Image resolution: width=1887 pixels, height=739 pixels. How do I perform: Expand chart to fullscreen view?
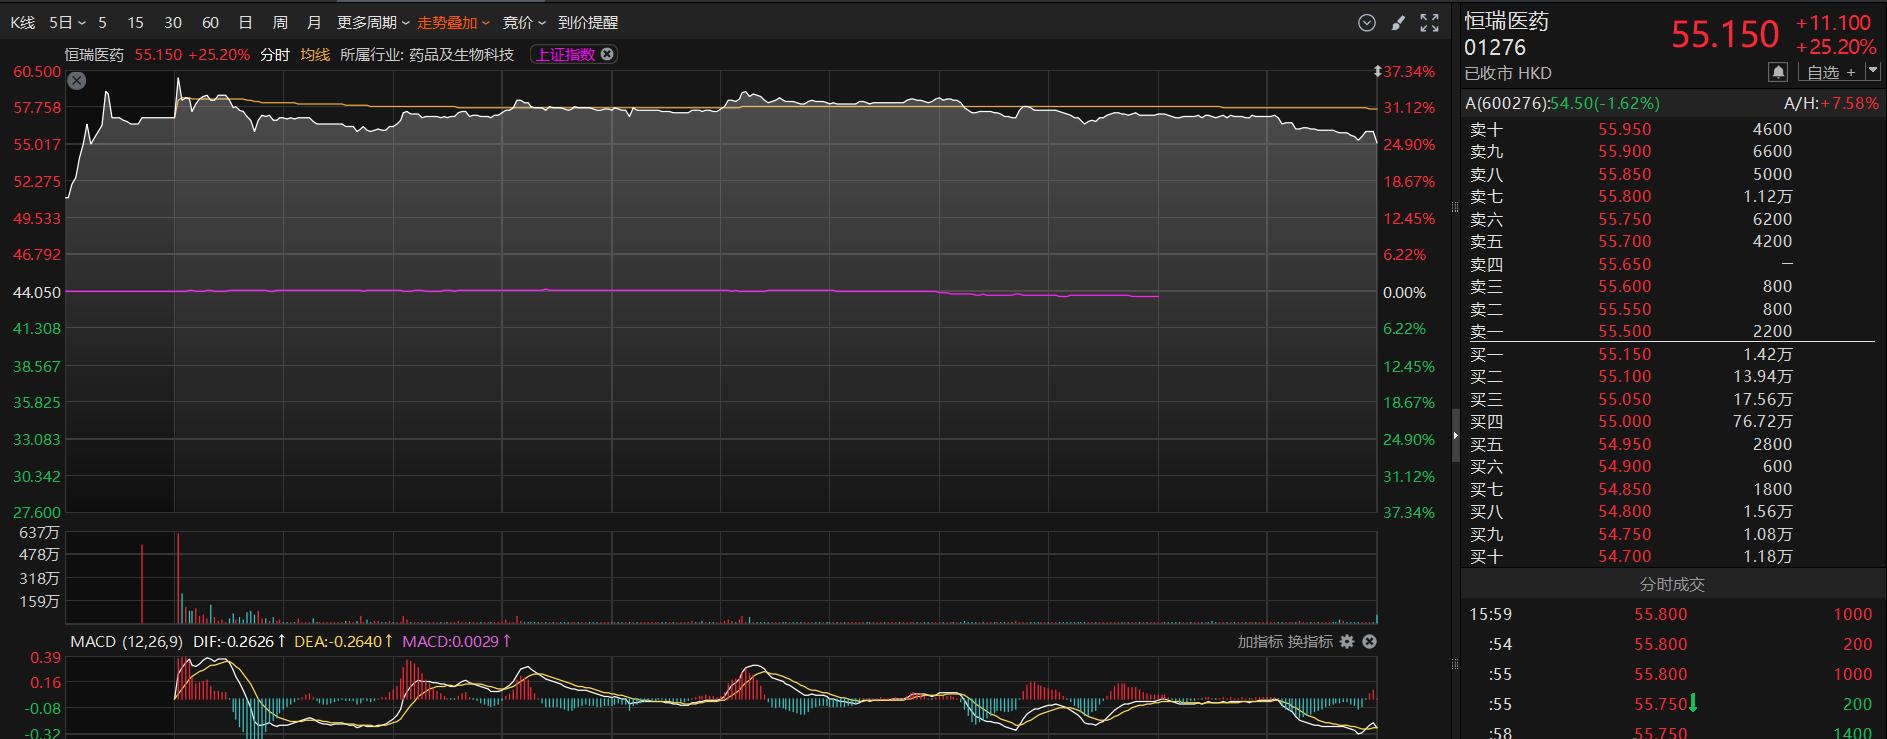coord(1430,23)
